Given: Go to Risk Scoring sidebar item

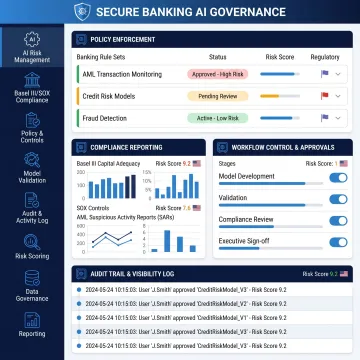Looking at the screenshot, I should pos(32,247).
